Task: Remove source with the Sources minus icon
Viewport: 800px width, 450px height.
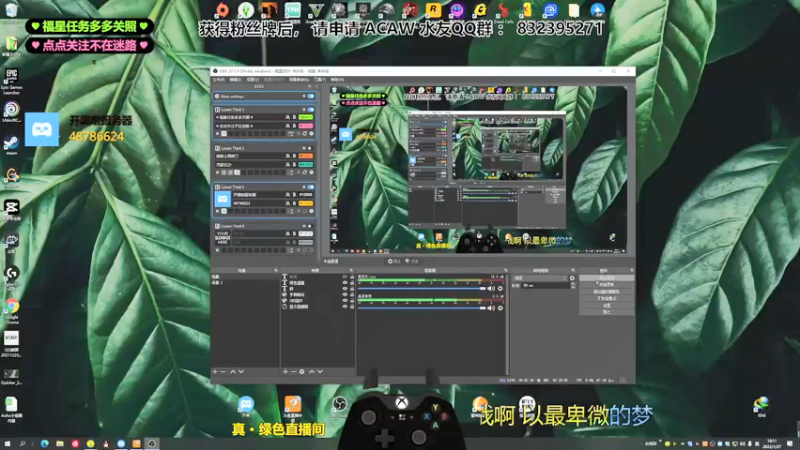Action: 293,372
